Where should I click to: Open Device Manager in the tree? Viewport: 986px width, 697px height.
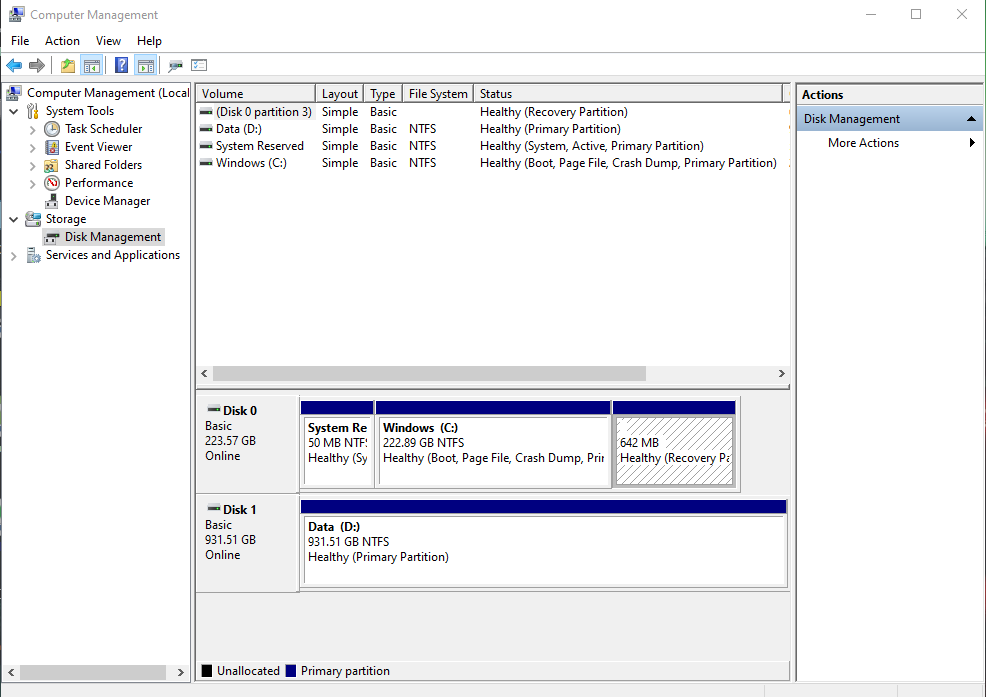[x=107, y=201]
